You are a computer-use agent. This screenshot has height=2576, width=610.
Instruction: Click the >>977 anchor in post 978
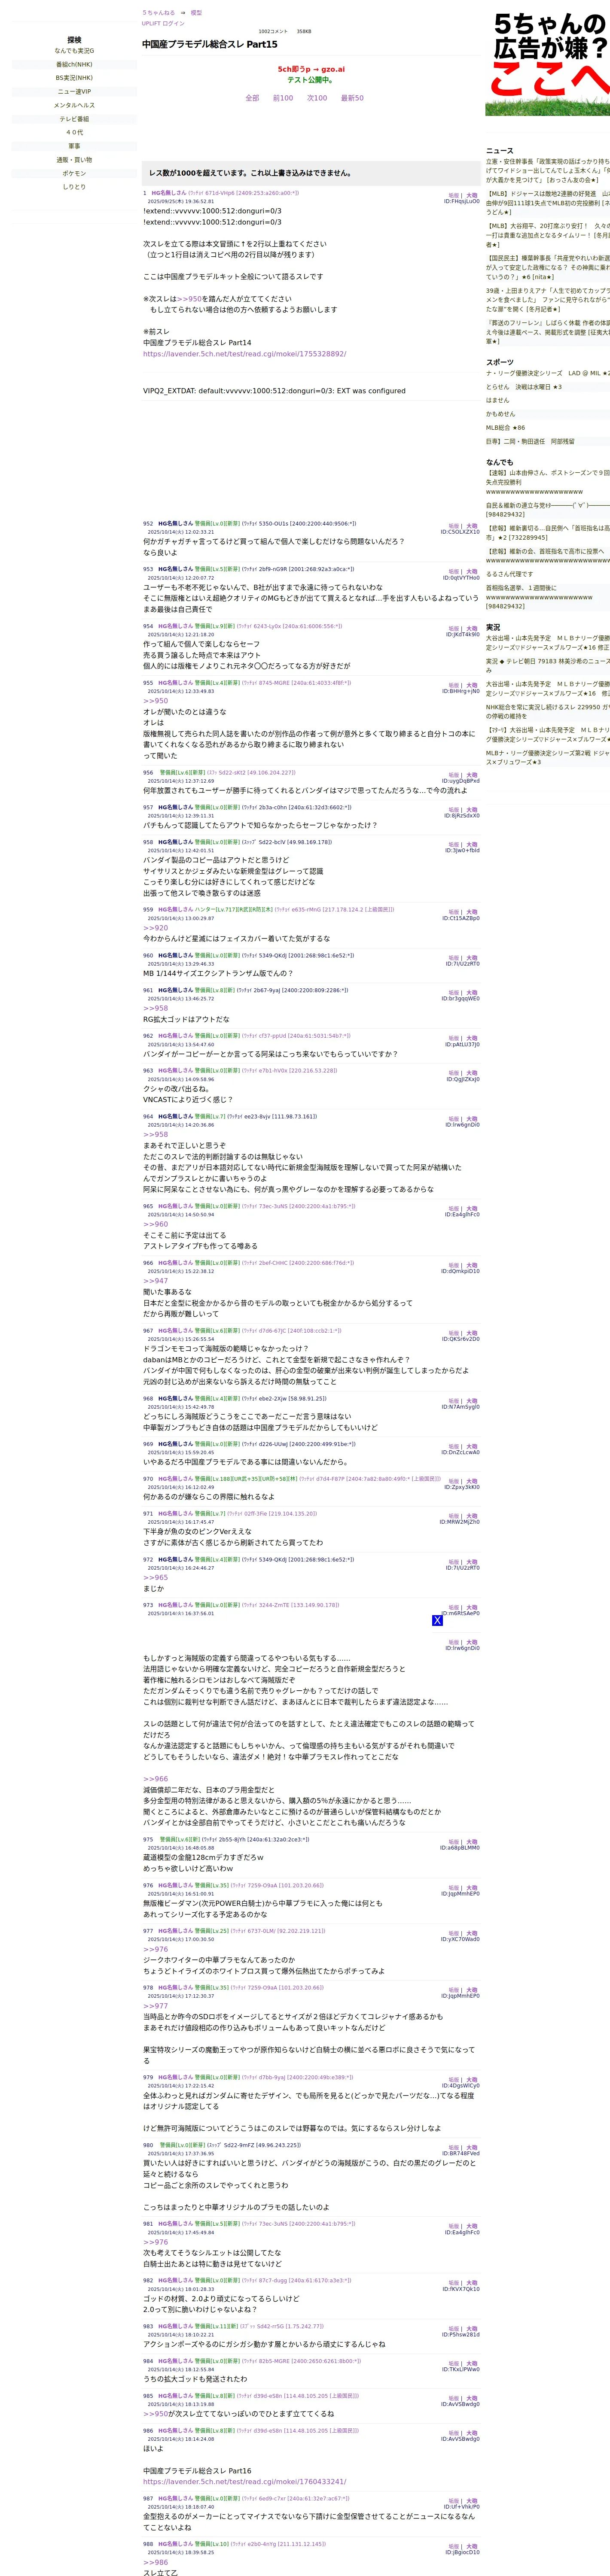pyautogui.click(x=155, y=2006)
